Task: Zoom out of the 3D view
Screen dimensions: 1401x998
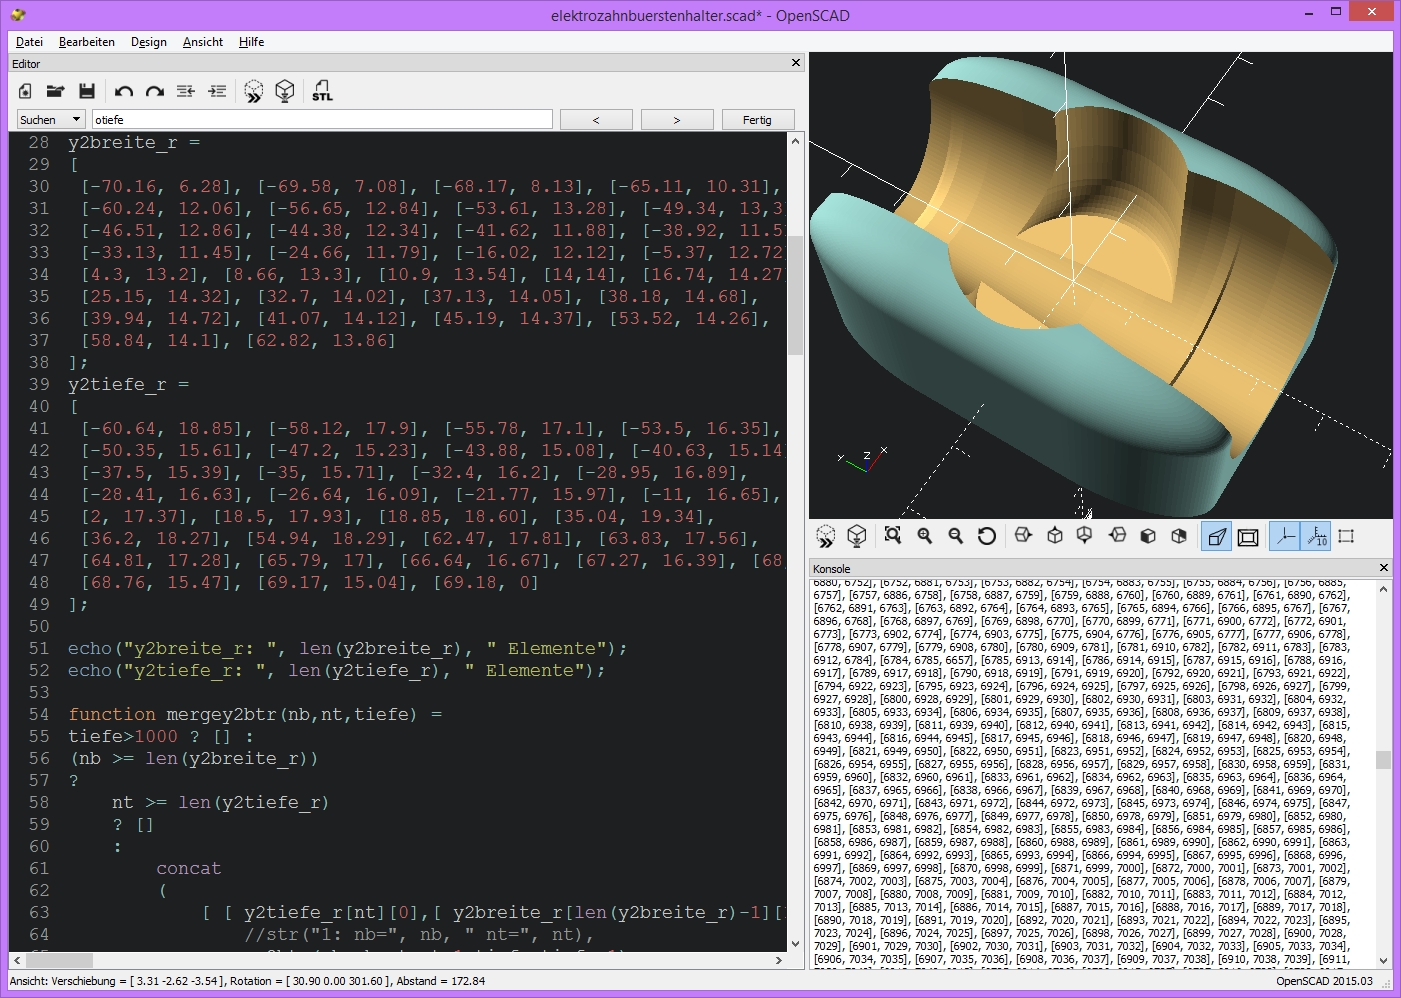Action: pyautogui.click(x=956, y=537)
